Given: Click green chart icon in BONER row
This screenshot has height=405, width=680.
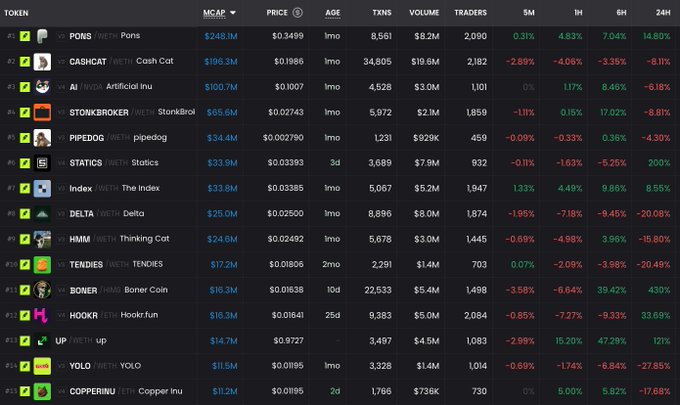Looking at the screenshot, I should coord(25,290).
